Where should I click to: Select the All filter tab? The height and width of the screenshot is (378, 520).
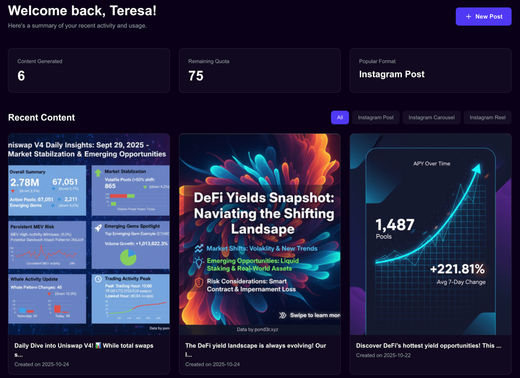340,117
